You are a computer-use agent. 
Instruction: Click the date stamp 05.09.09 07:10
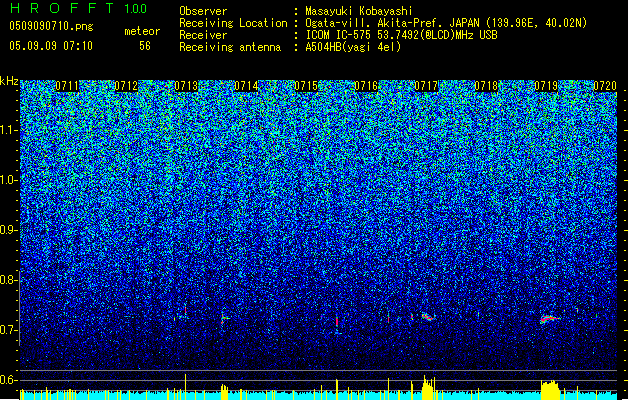point(51,46)
